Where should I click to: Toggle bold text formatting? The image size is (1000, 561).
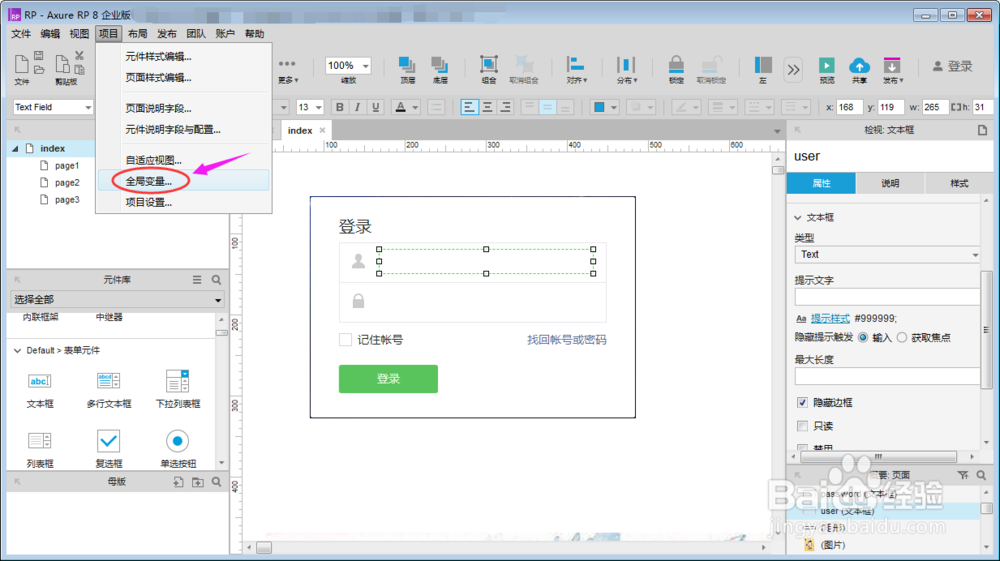pyautogui.click(x=339, y=107)
